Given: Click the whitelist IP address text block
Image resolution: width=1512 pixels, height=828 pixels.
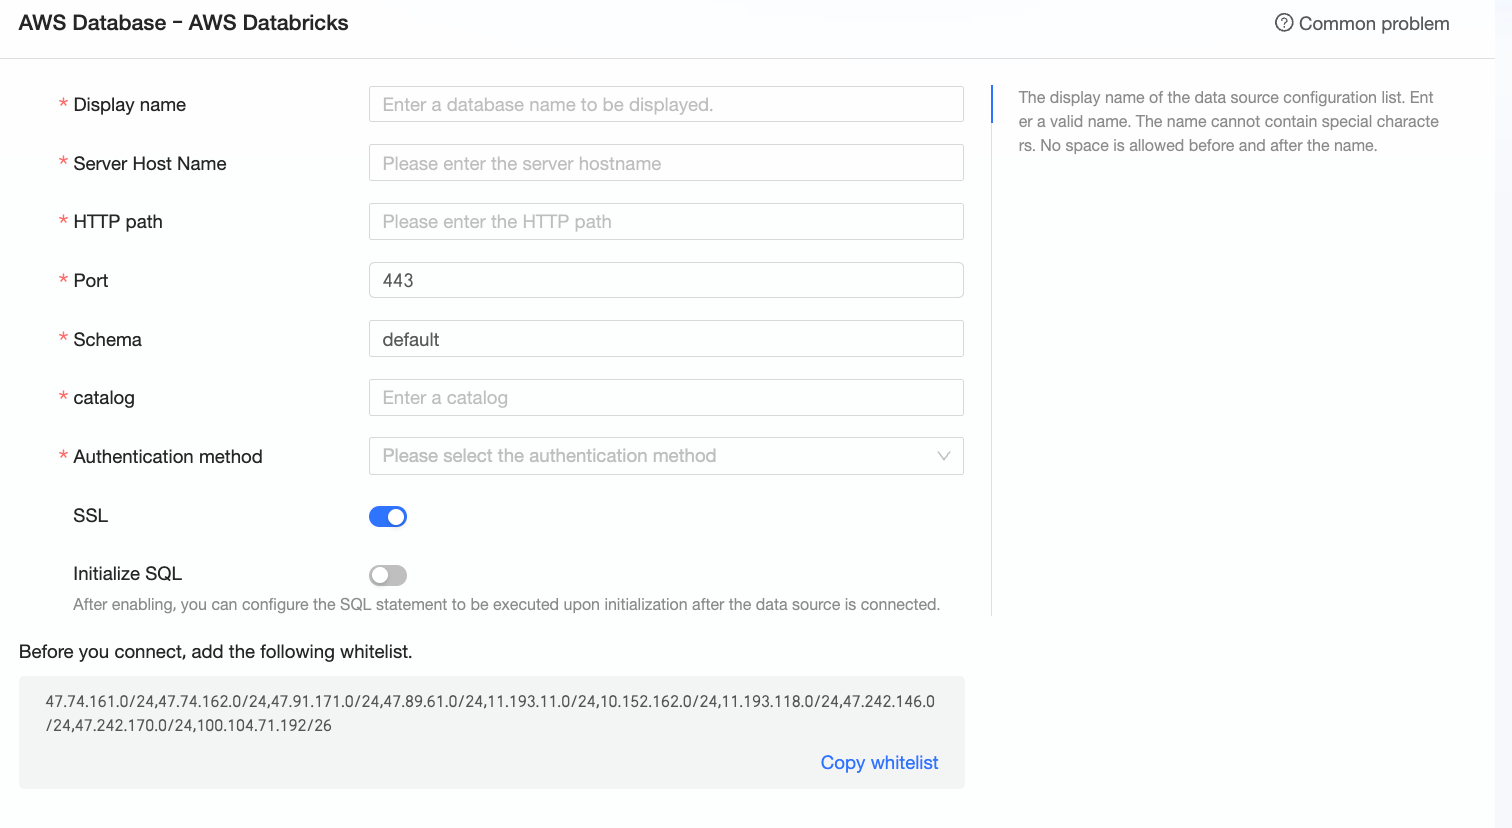Looking at the screenshot, I should click(490, 713).
